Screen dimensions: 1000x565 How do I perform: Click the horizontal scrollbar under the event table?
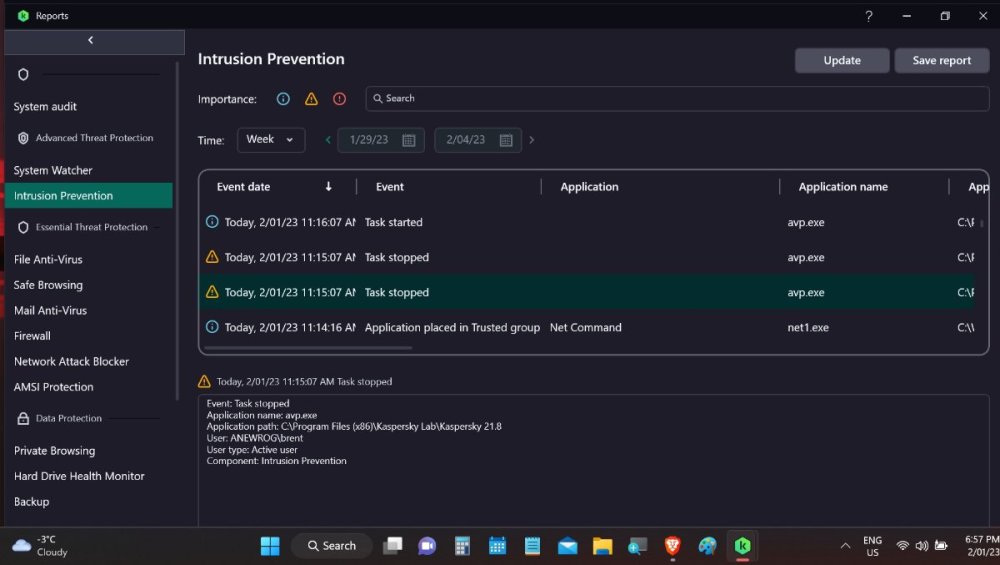point(309,348)
